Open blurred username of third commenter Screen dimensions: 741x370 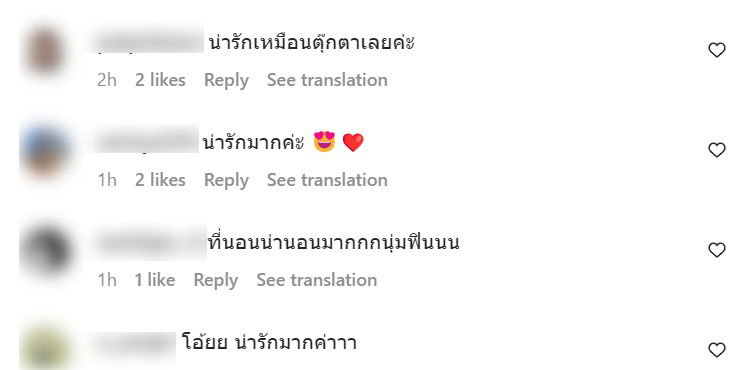pos(150,242)
